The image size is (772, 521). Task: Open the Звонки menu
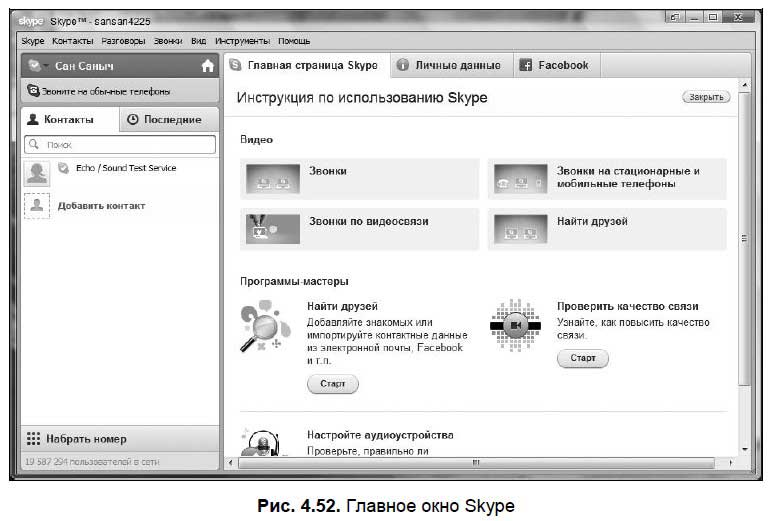[168, 41]
